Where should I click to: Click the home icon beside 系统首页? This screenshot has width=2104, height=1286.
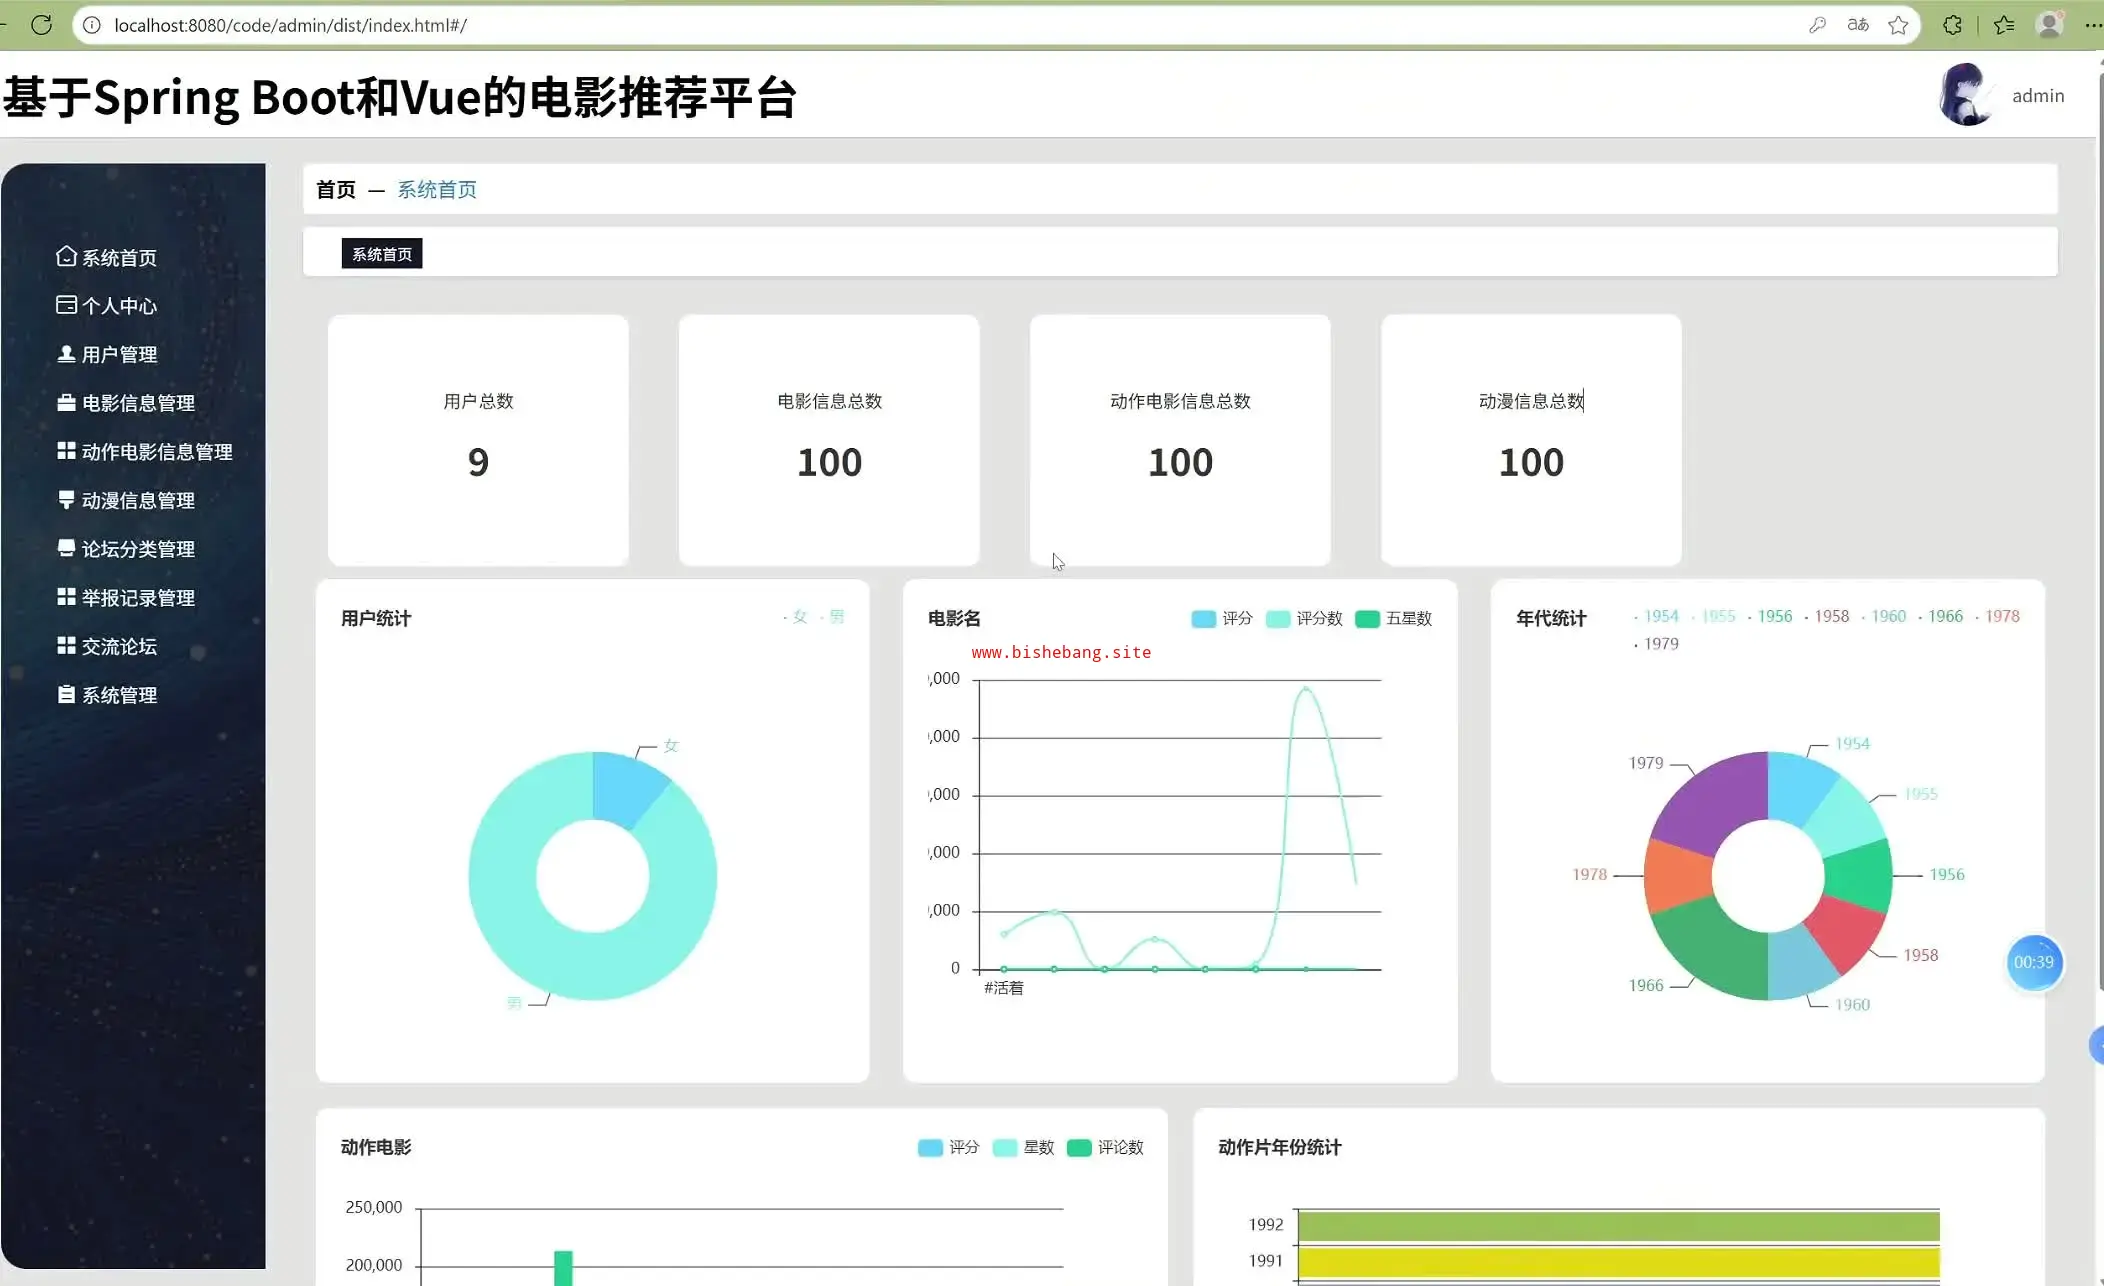(66, 257)
